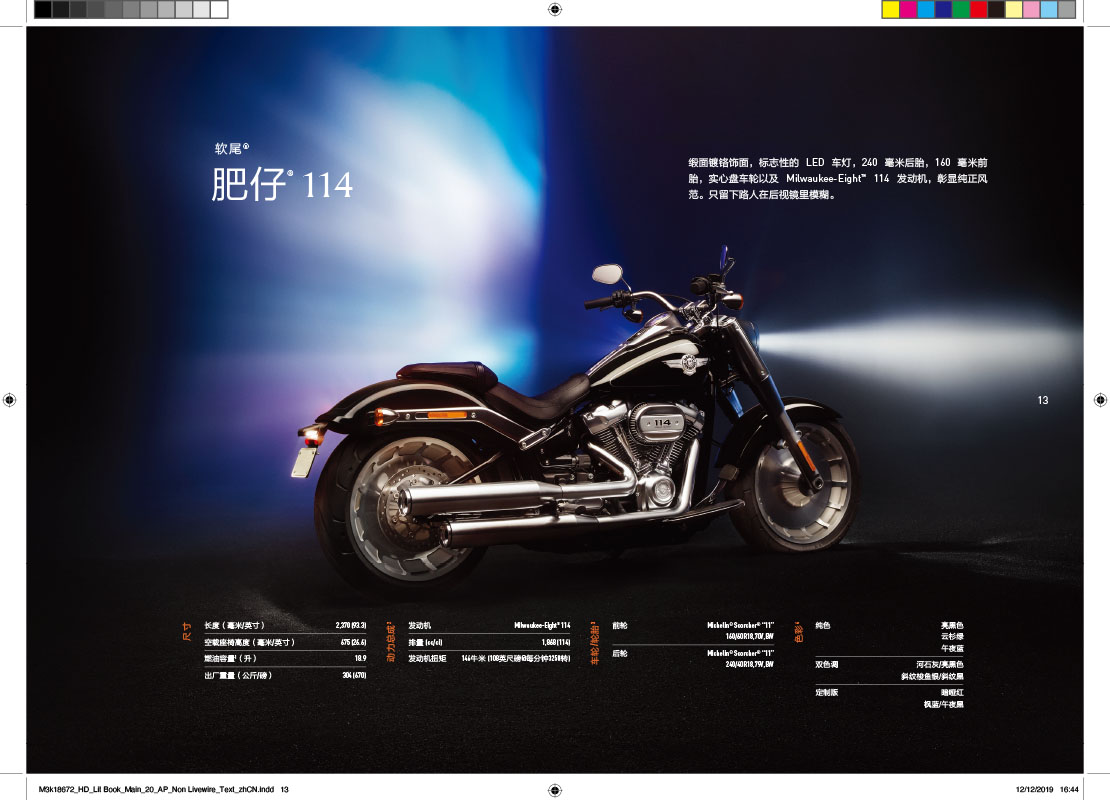Click the orange 车轮/轮胎 section heading

595,644
